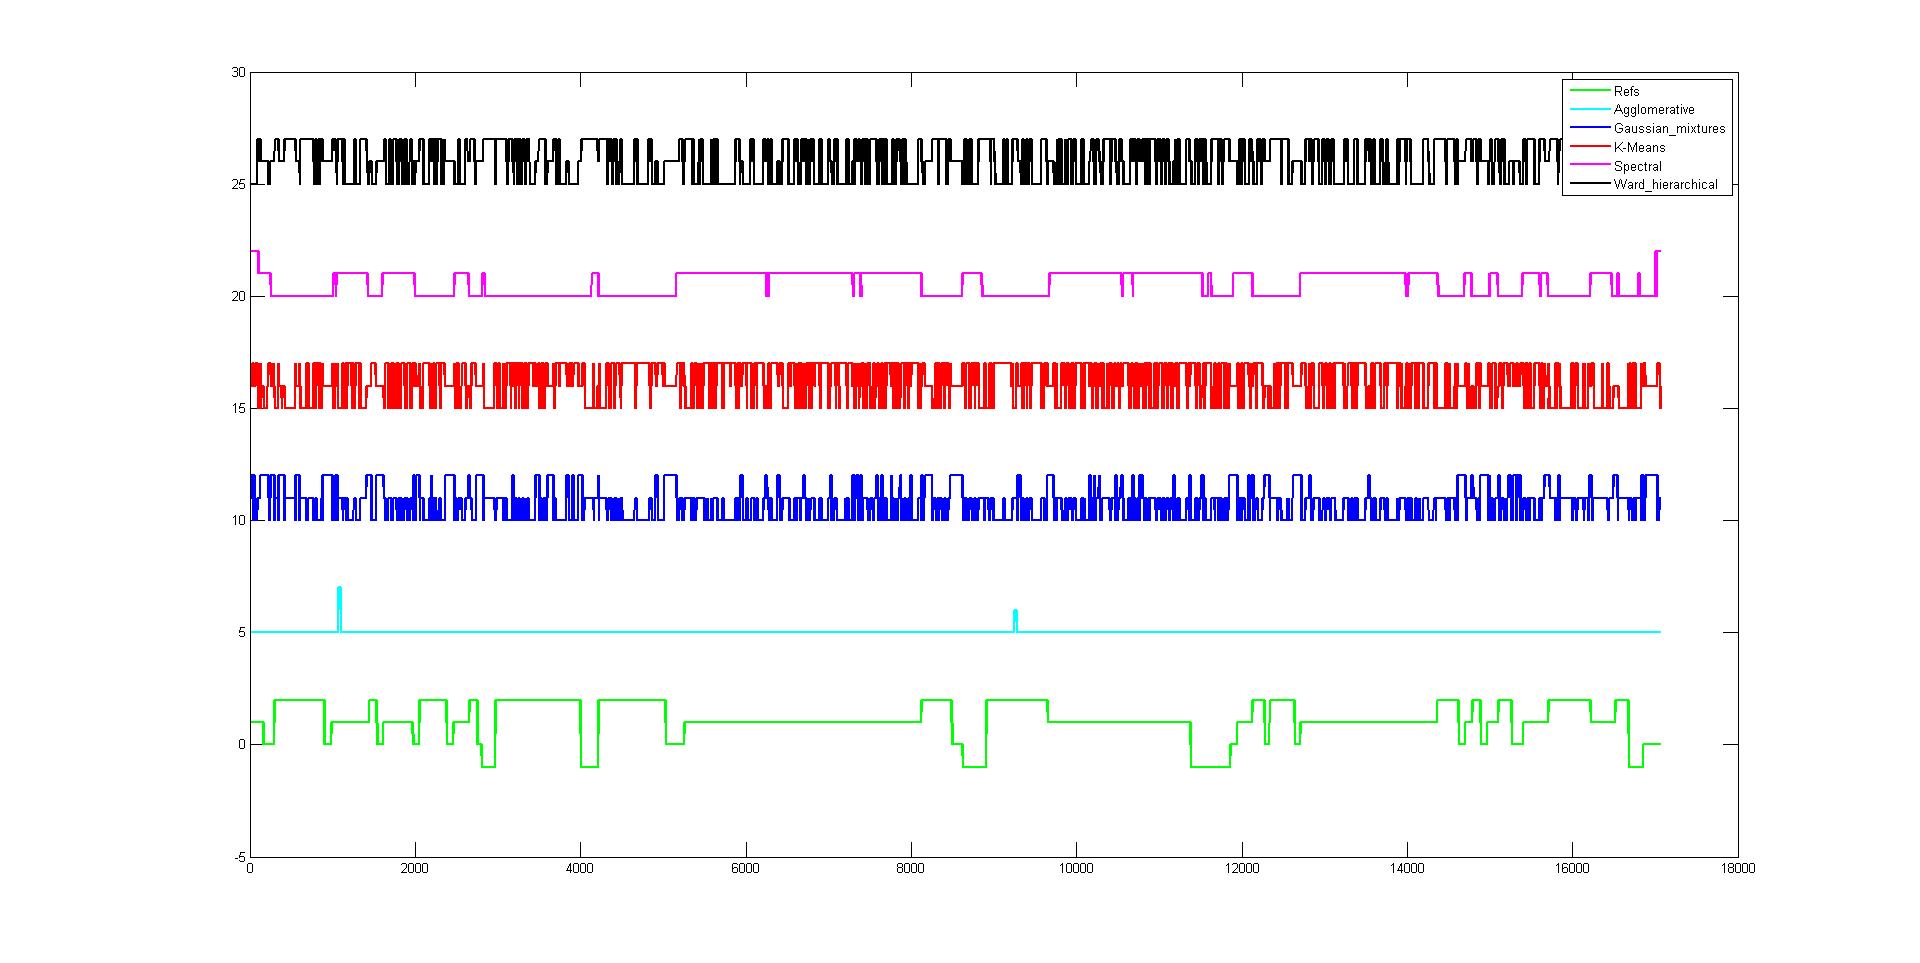Image resolution: width=1920 pixels, height=963 pixels.
Task: Click the x-axis tick label 18000
Action: point(1737,870)
